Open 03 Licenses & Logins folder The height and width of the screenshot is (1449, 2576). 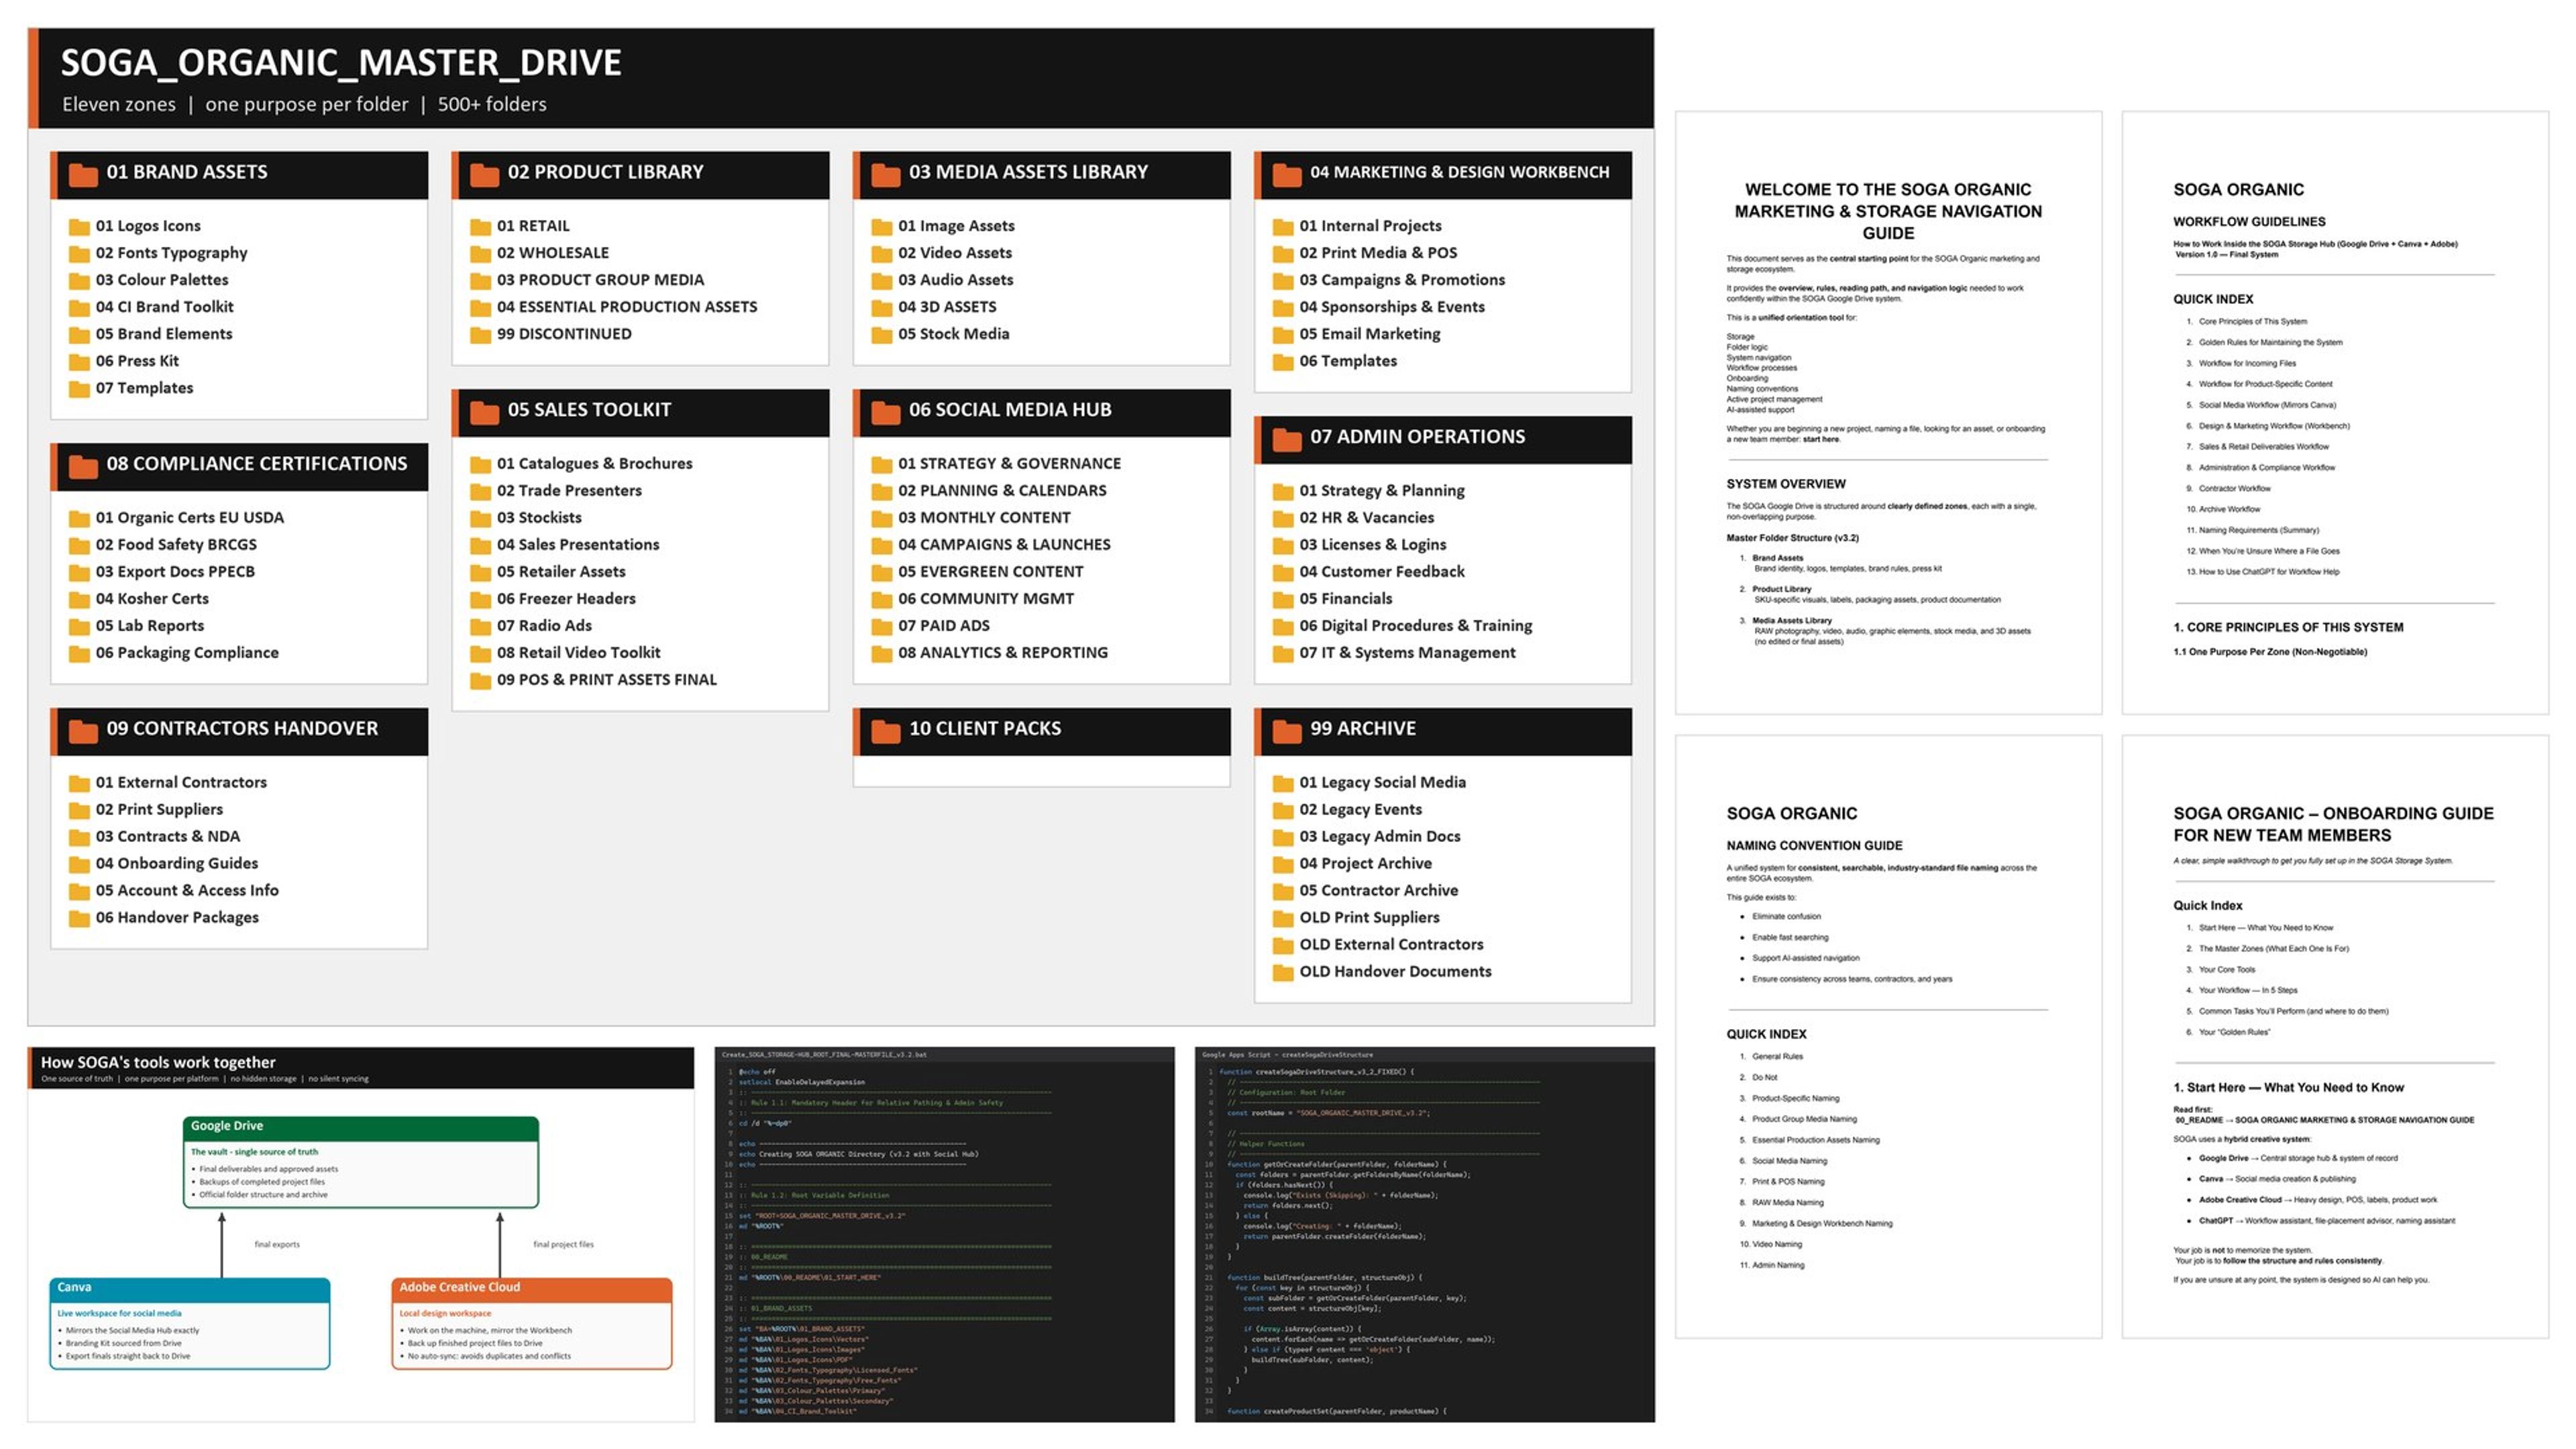point(1360,545)
